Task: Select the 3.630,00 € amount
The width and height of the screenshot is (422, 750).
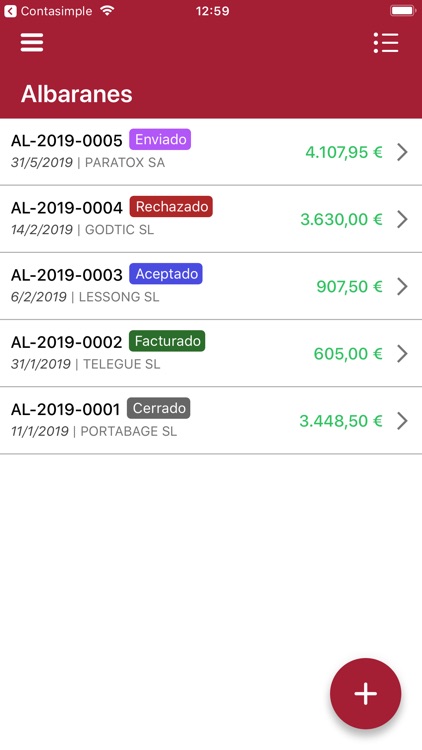Action: pos(341,220)
